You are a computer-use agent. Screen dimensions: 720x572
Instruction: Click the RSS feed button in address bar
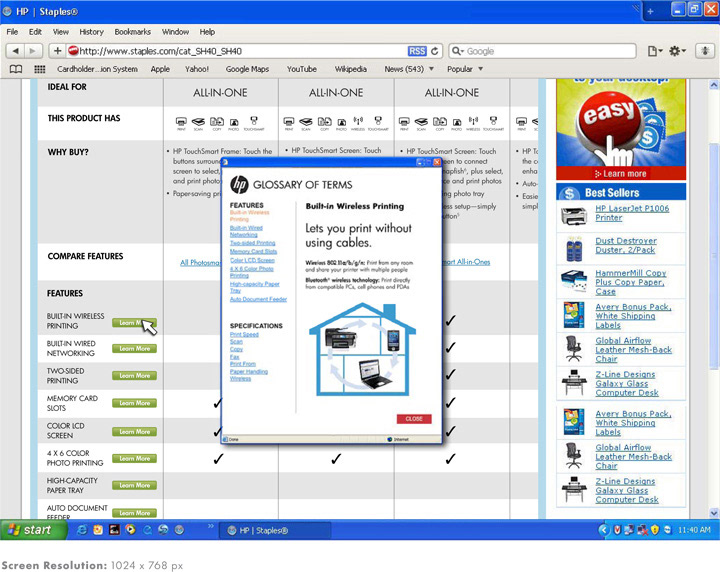point(416,51)
